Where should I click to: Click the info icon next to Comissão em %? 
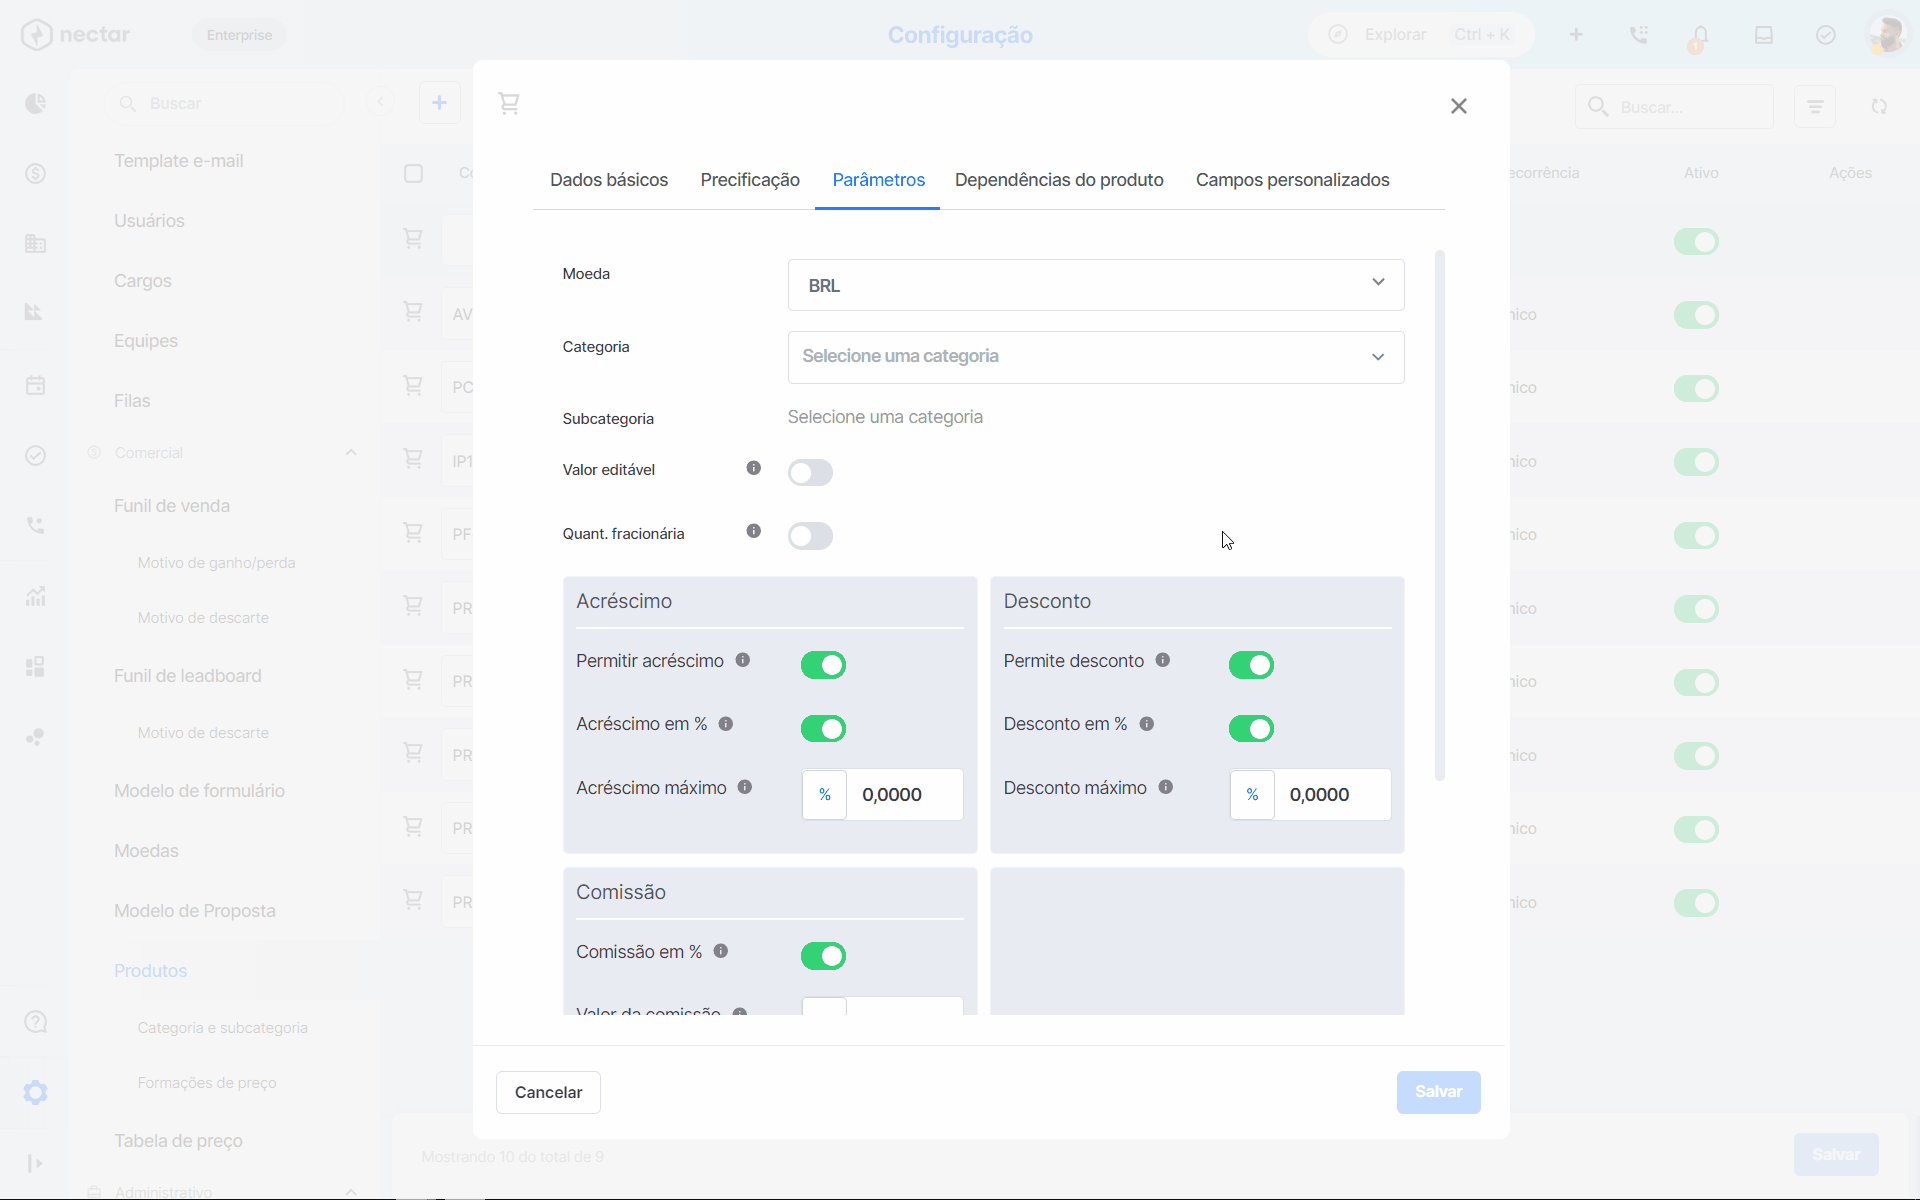(x=721, y=951)
